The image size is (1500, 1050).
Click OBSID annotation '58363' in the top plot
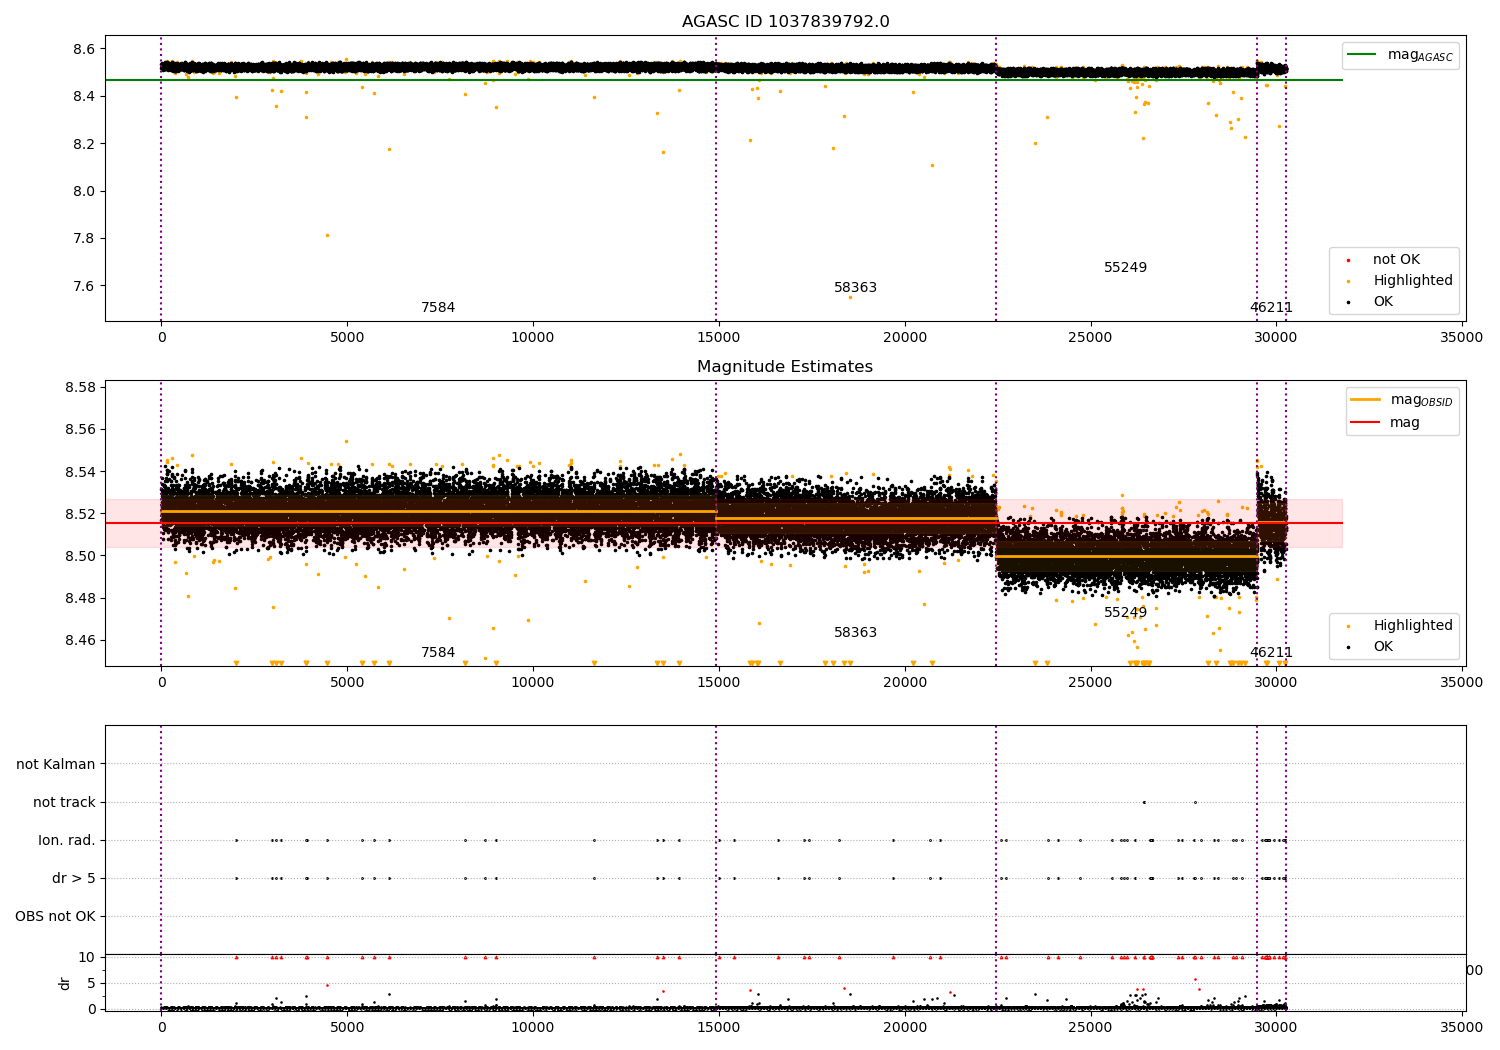point(855,288)
